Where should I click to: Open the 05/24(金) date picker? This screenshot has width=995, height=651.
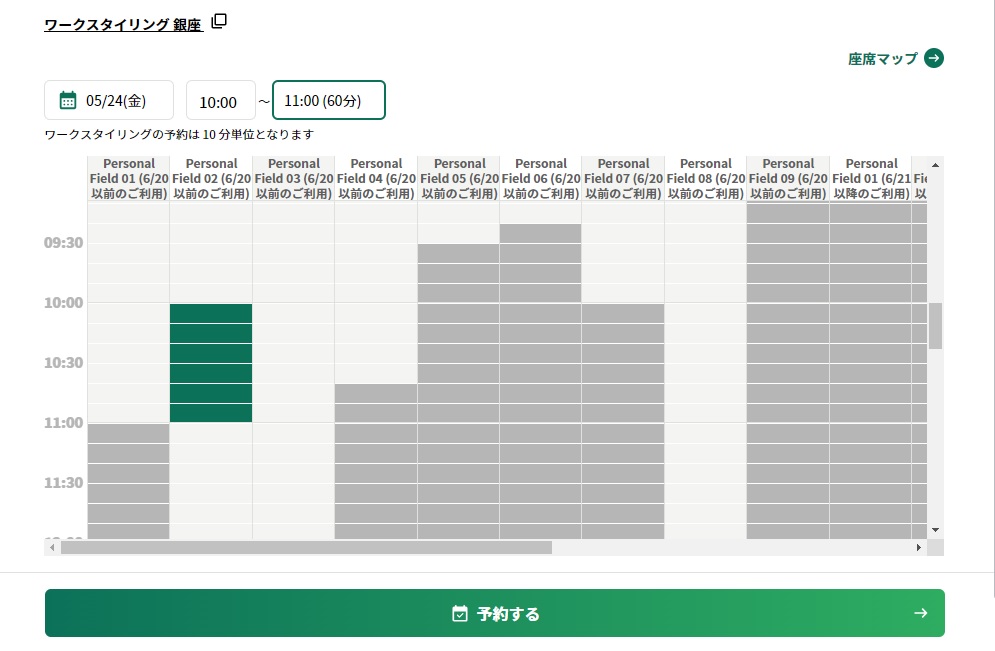pyautogui.click(x=109, y=100)
